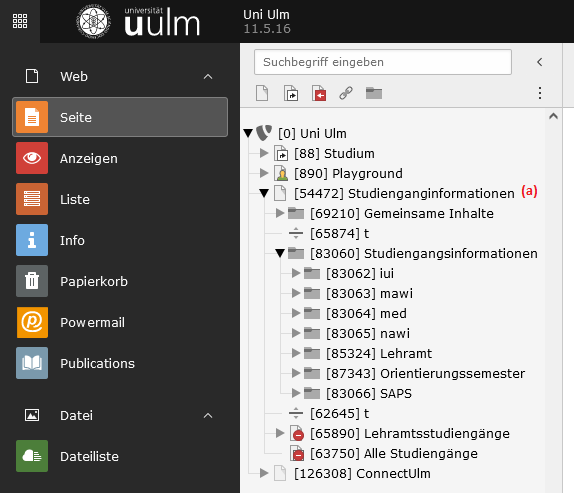This screenshot has height=493, width=574.
Task: Select the folder page type icon in toolbar
Action: 374,93
